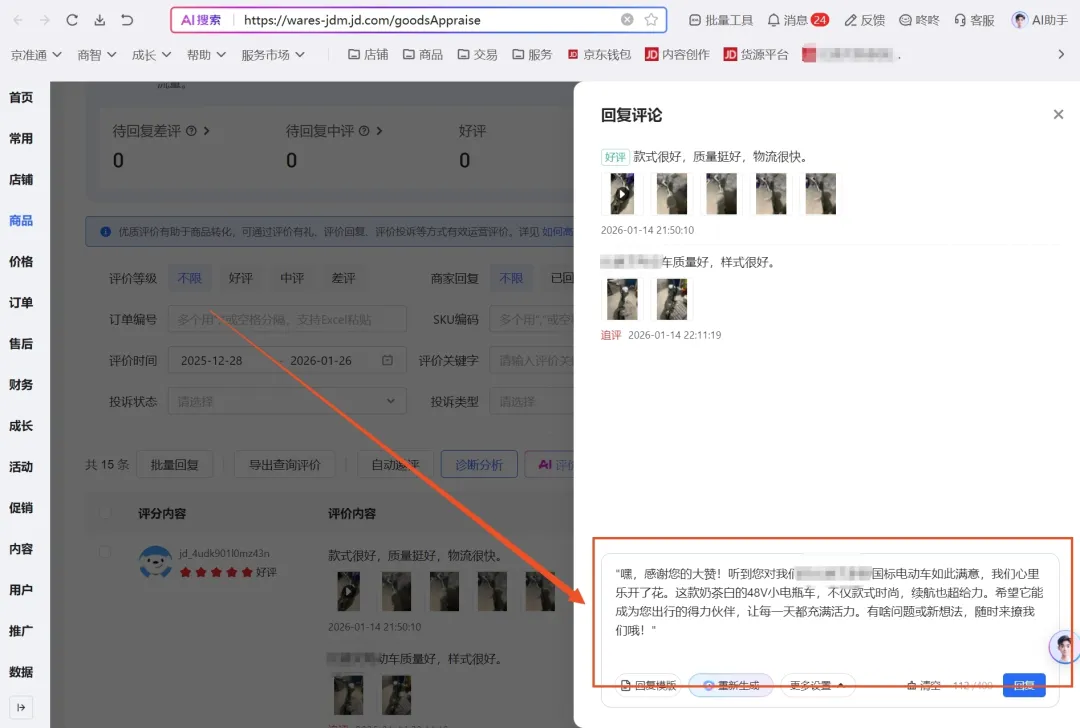Go to 首页 in left sidebar
Viewport: 1080px width, 728px height.
point(21,97)
